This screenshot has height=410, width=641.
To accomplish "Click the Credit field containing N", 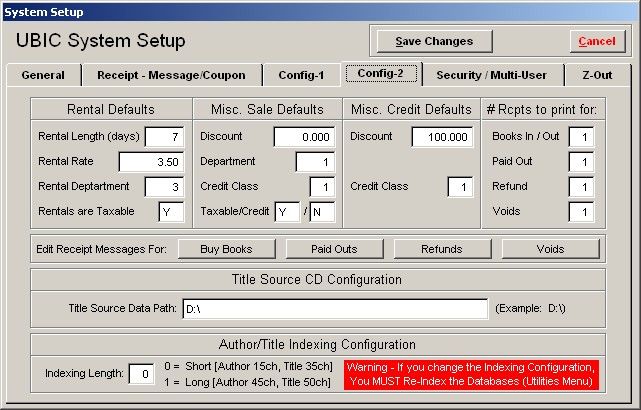I will click(322, 212).
